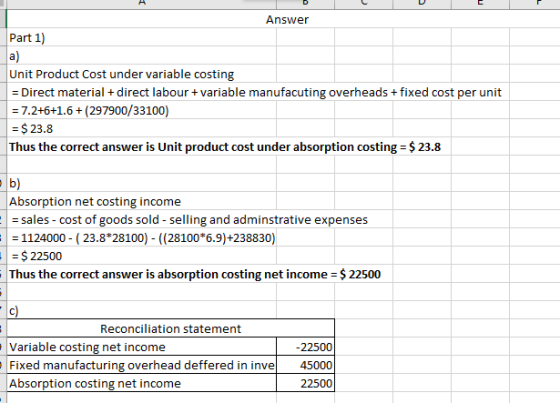Select 'Unit Product Cost under variable costing' cell

click(141, 74)
